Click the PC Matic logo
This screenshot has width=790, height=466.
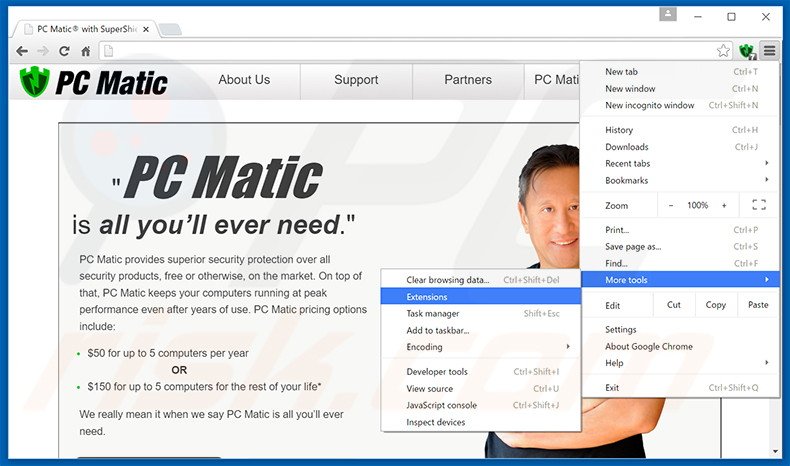[94, 82]
